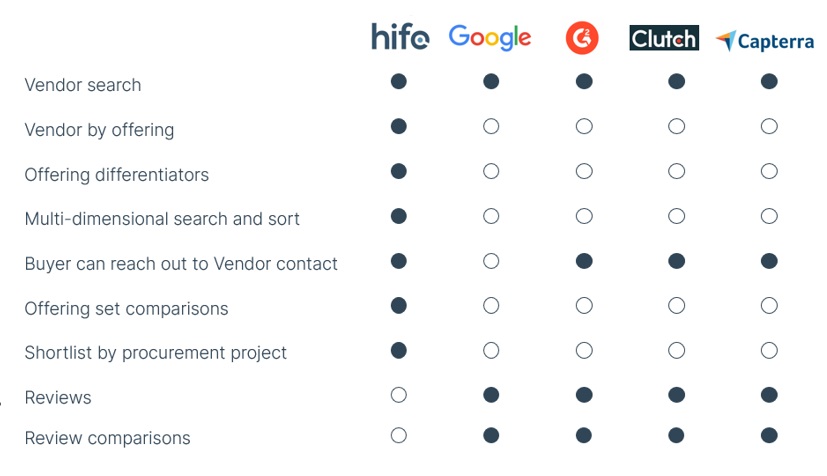Viewport: 827px width, 476px height.
Task: Click the Offering differentiators label
Action: coord(117,175)
